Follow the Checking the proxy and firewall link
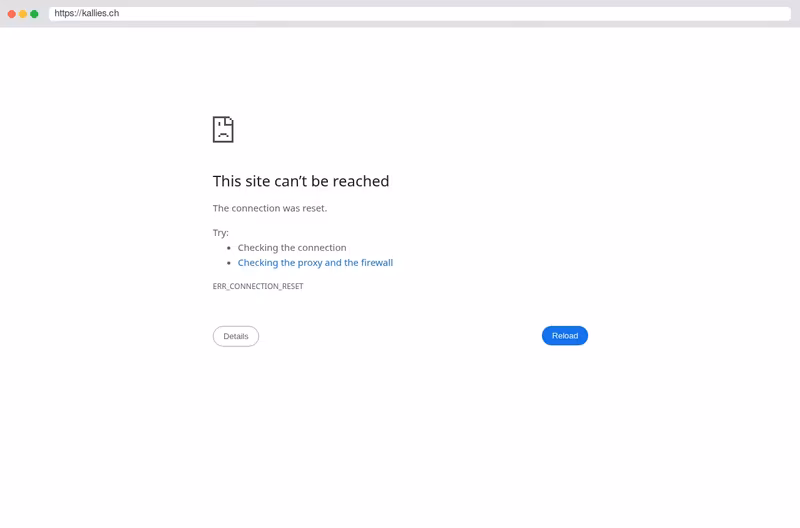Viewport: 800px width, 528px height. [315, 263]
